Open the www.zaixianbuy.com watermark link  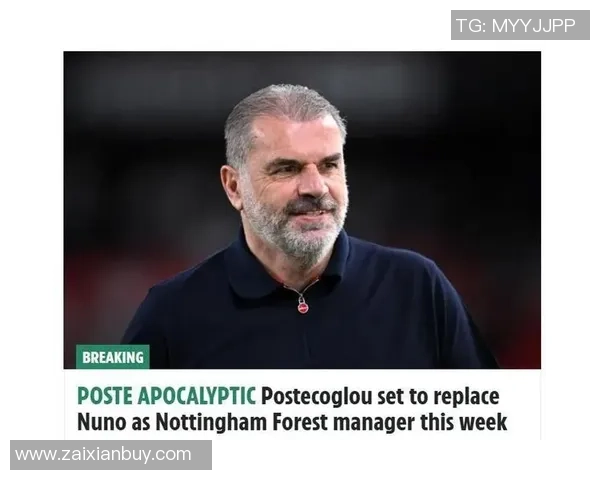103,454
